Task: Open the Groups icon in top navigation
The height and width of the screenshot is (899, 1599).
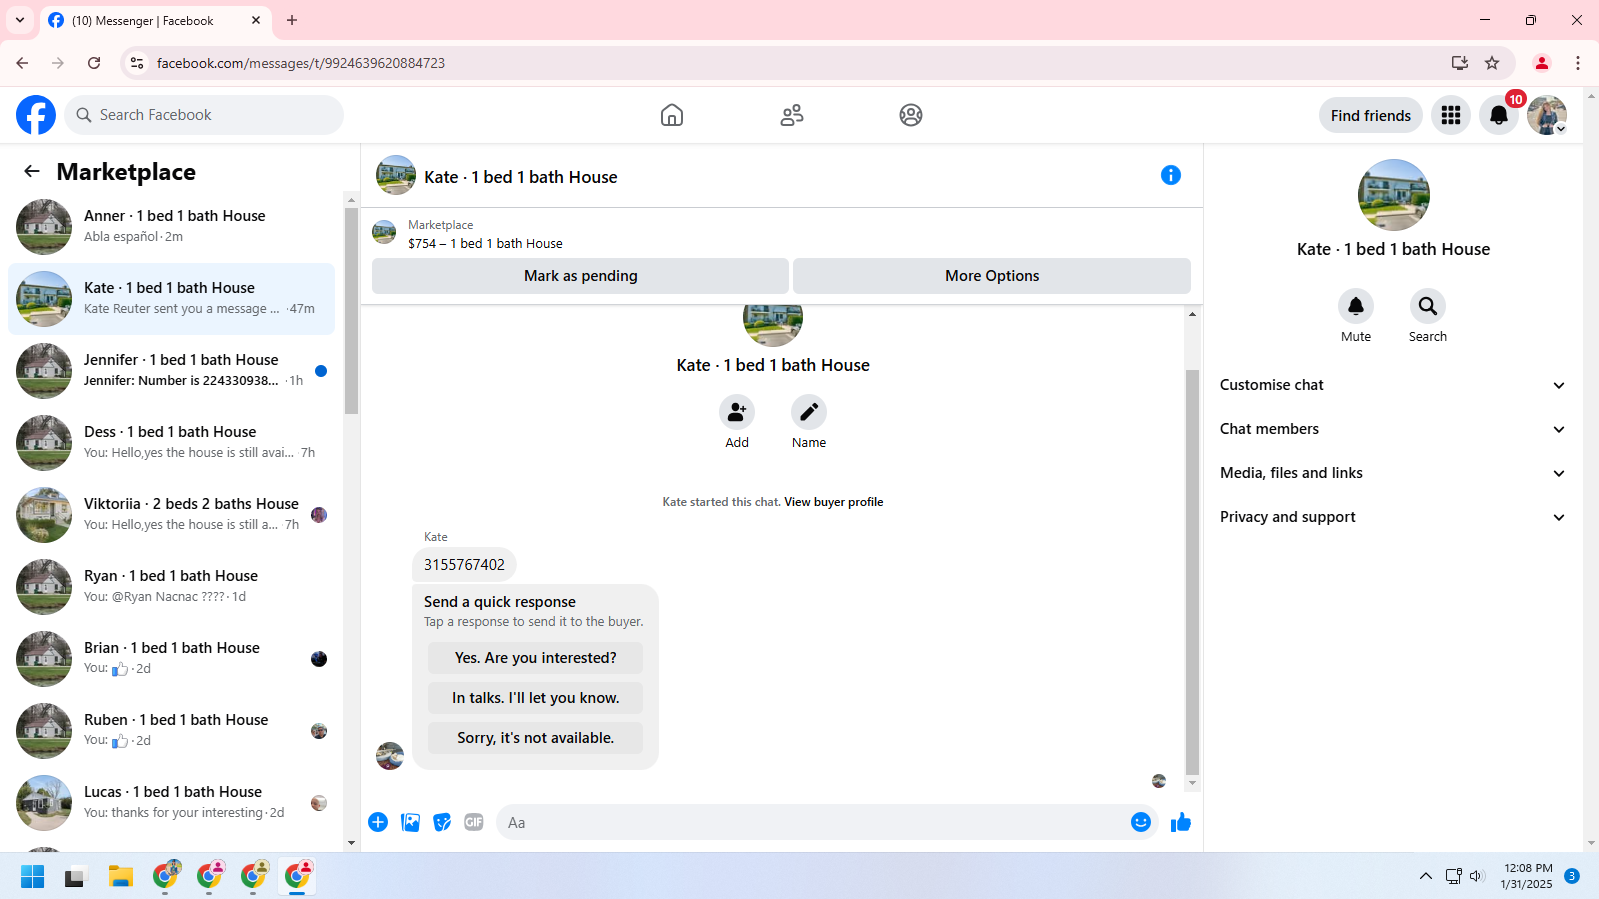Action: point(911,115)
